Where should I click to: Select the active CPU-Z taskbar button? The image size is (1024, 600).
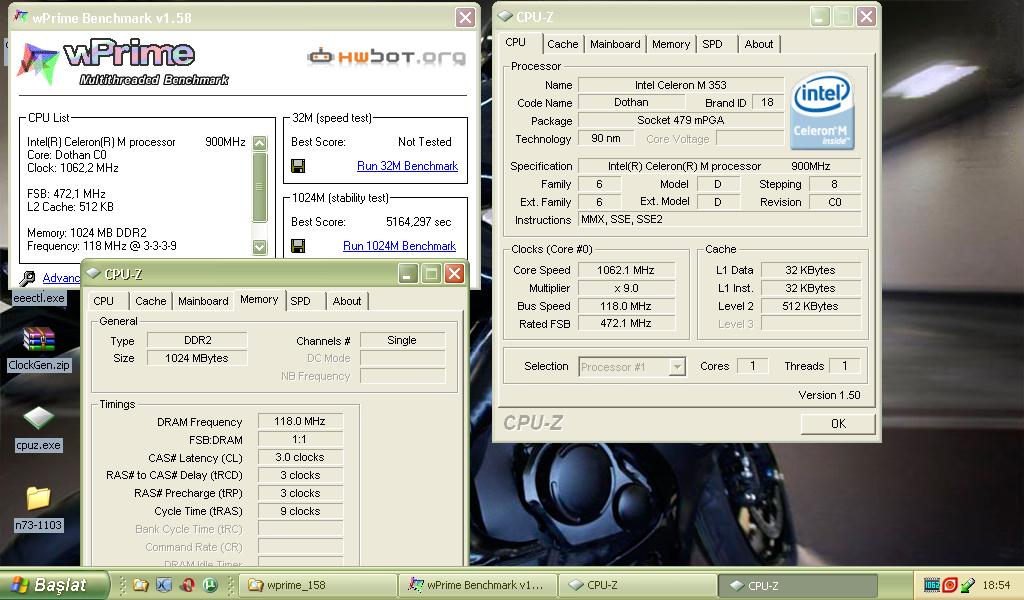(798, 585)
